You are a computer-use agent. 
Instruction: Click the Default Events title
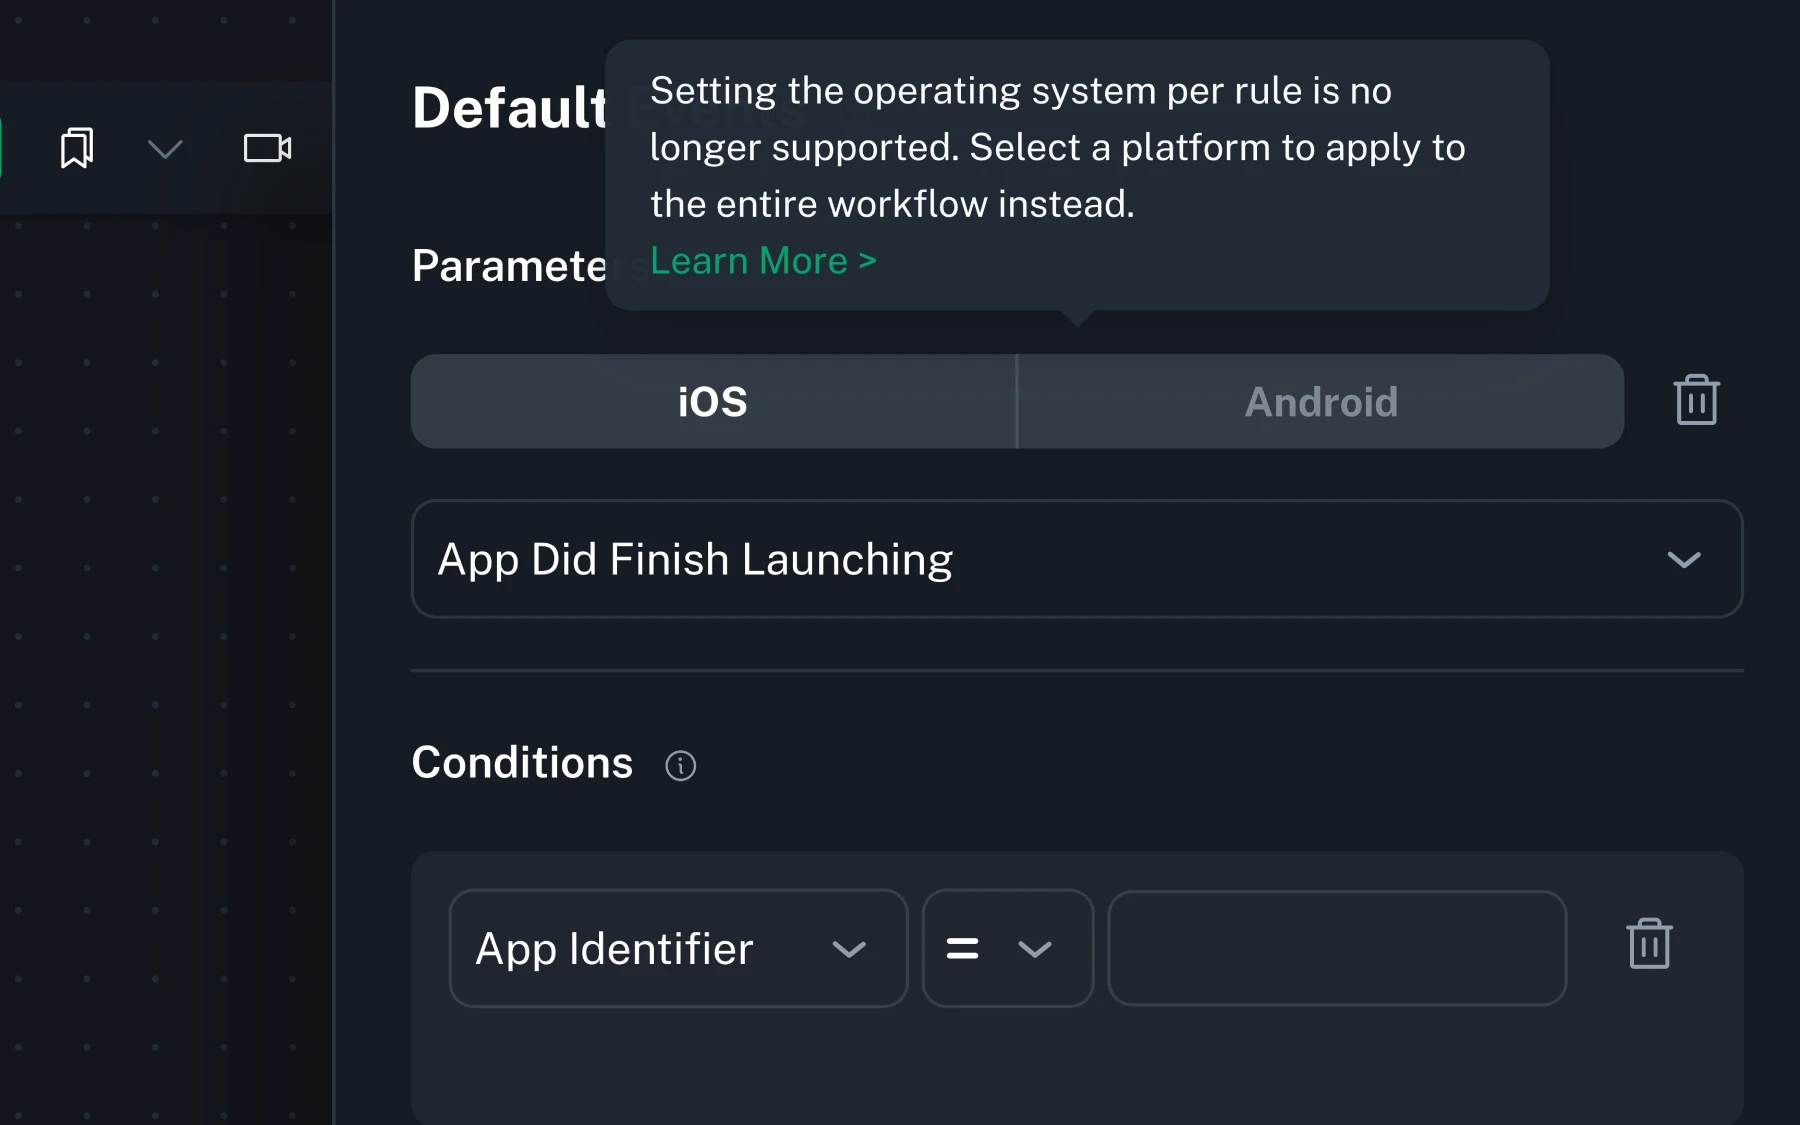point(510,108)
